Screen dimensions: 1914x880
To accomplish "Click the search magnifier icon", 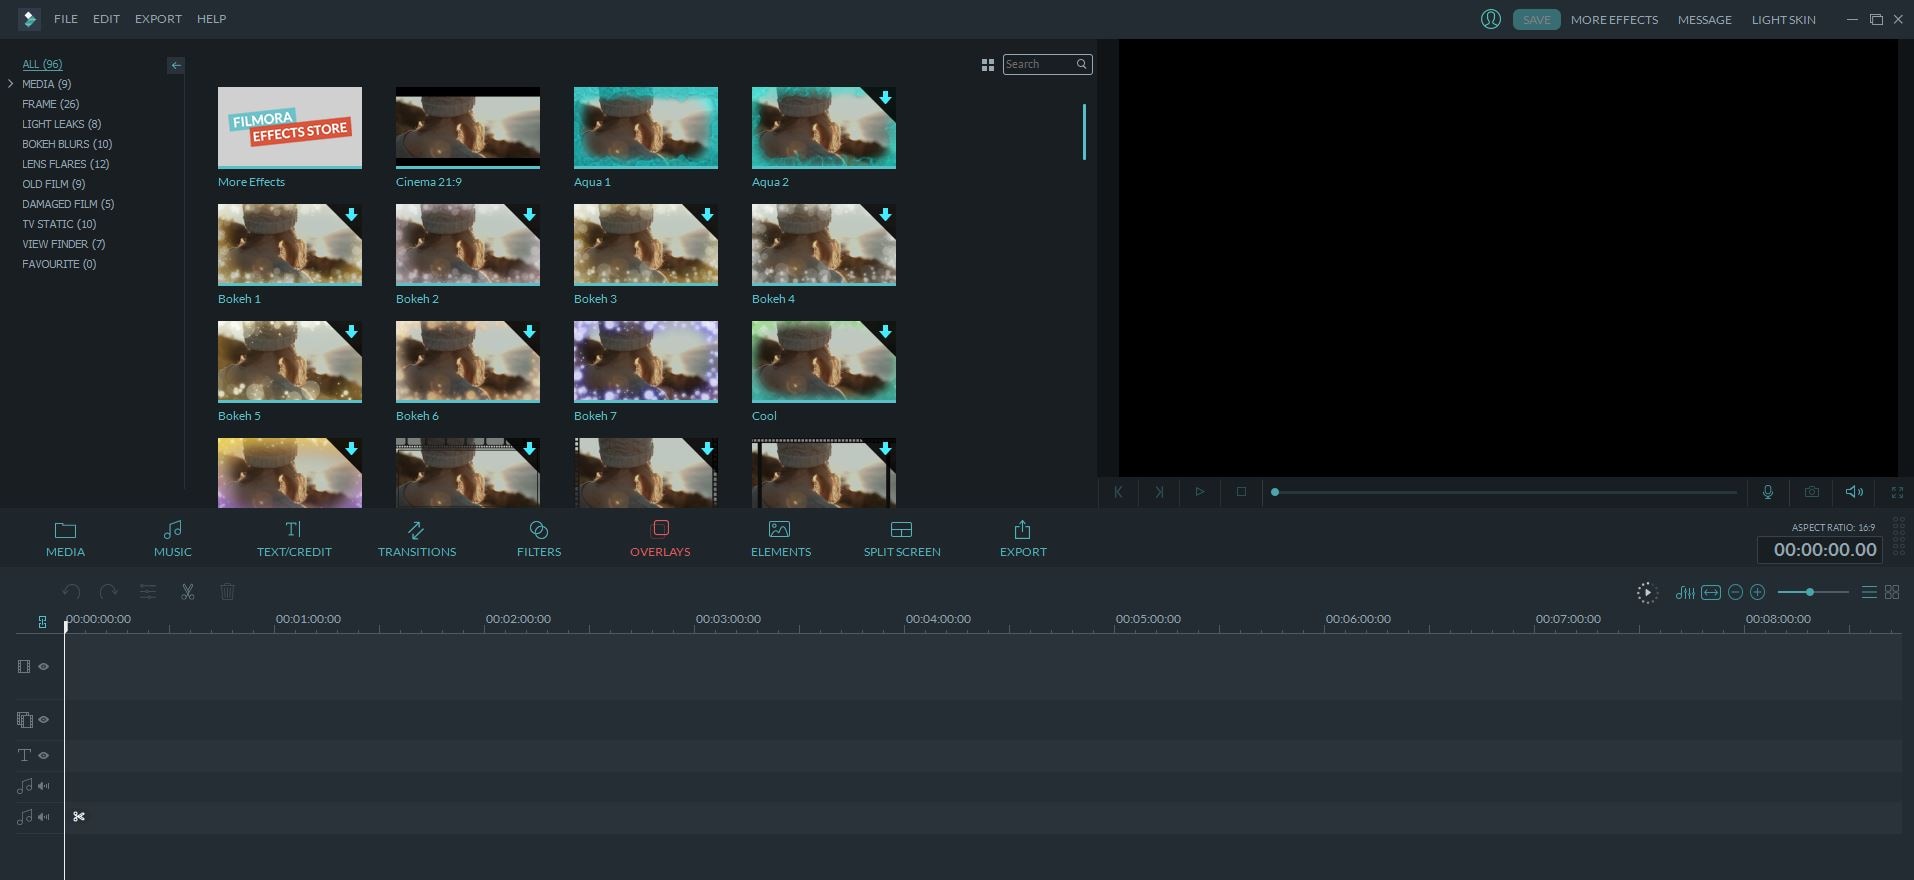I will pos(1081,64).
